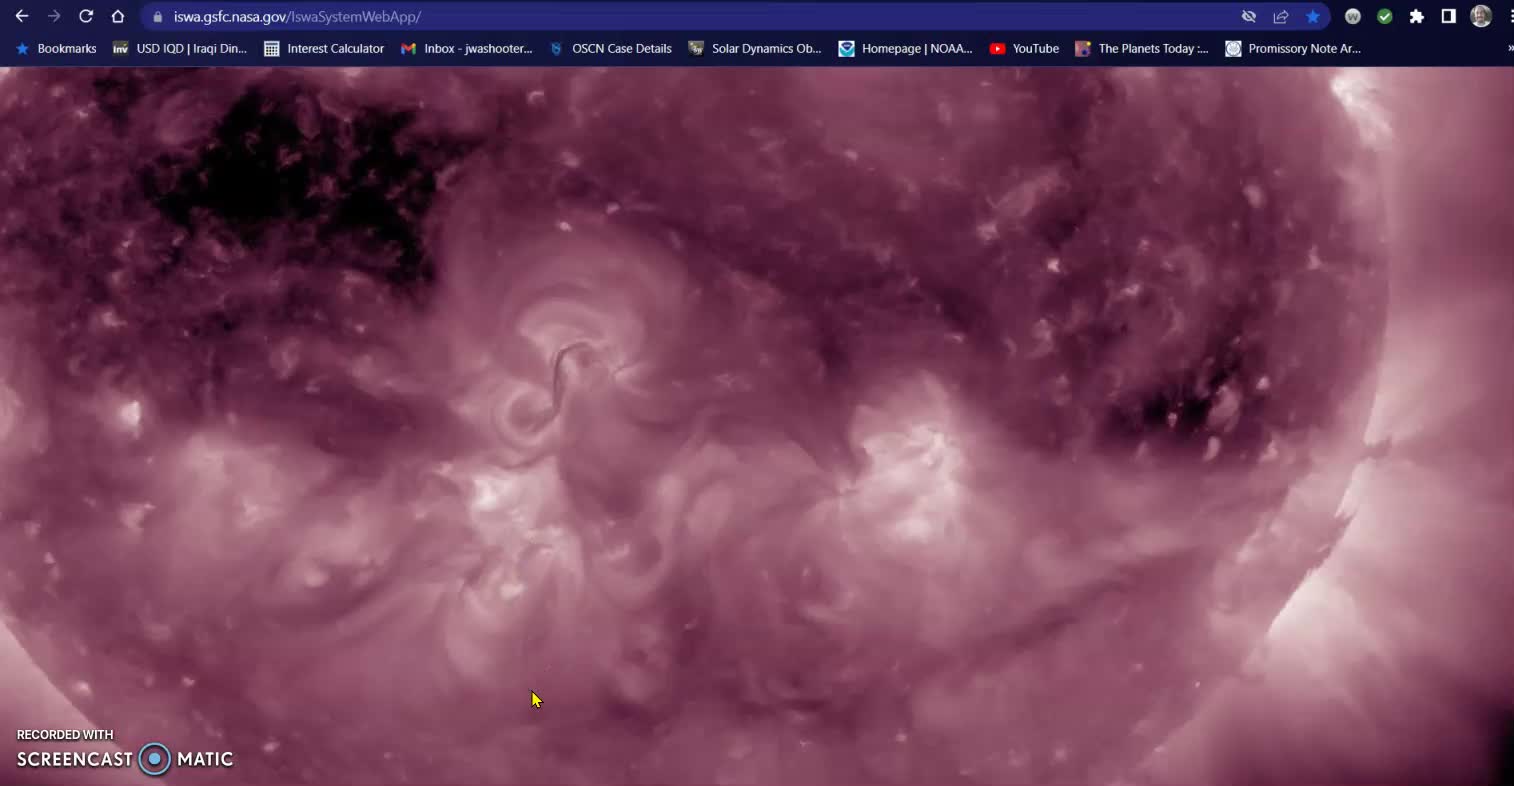Open Solar Dynamics Observatory bookmark

tap(755, 48)
